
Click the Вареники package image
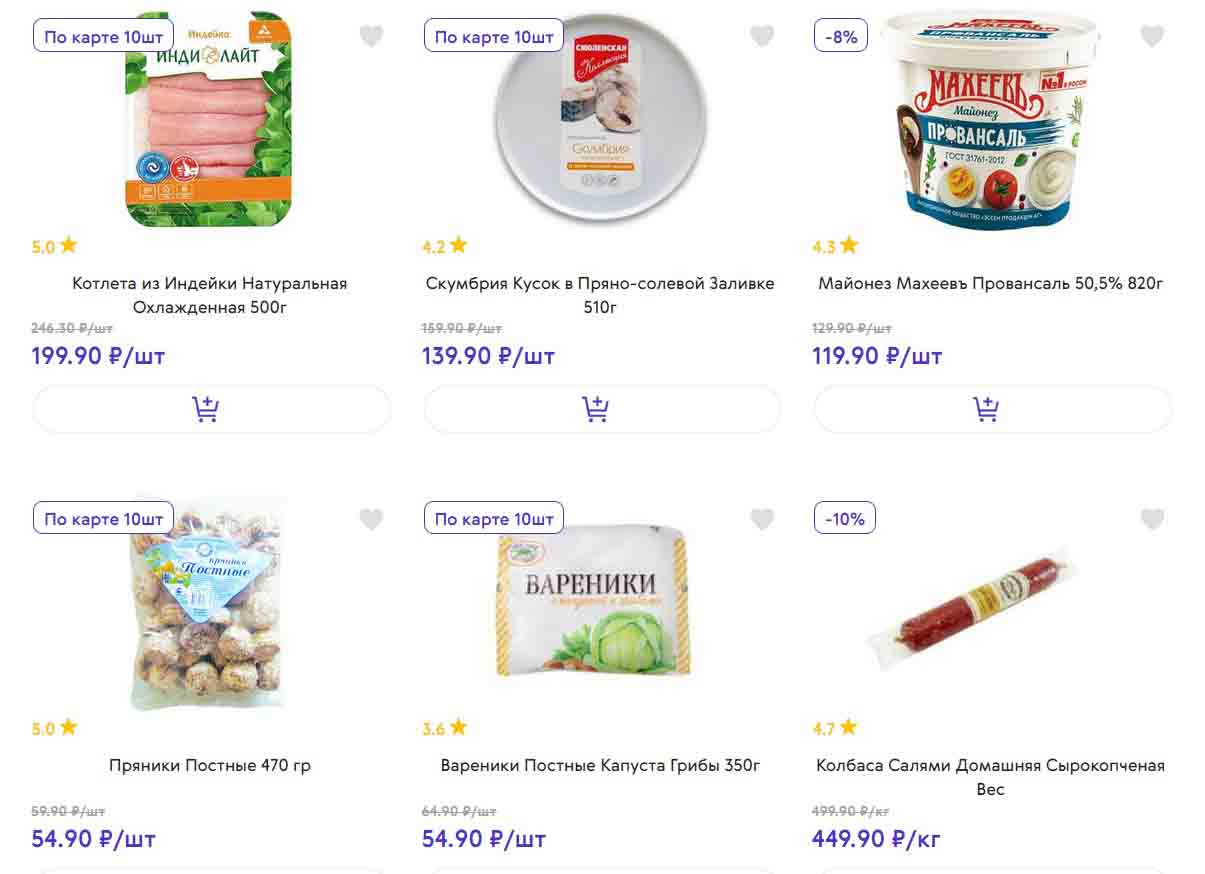tap(592, 604)
